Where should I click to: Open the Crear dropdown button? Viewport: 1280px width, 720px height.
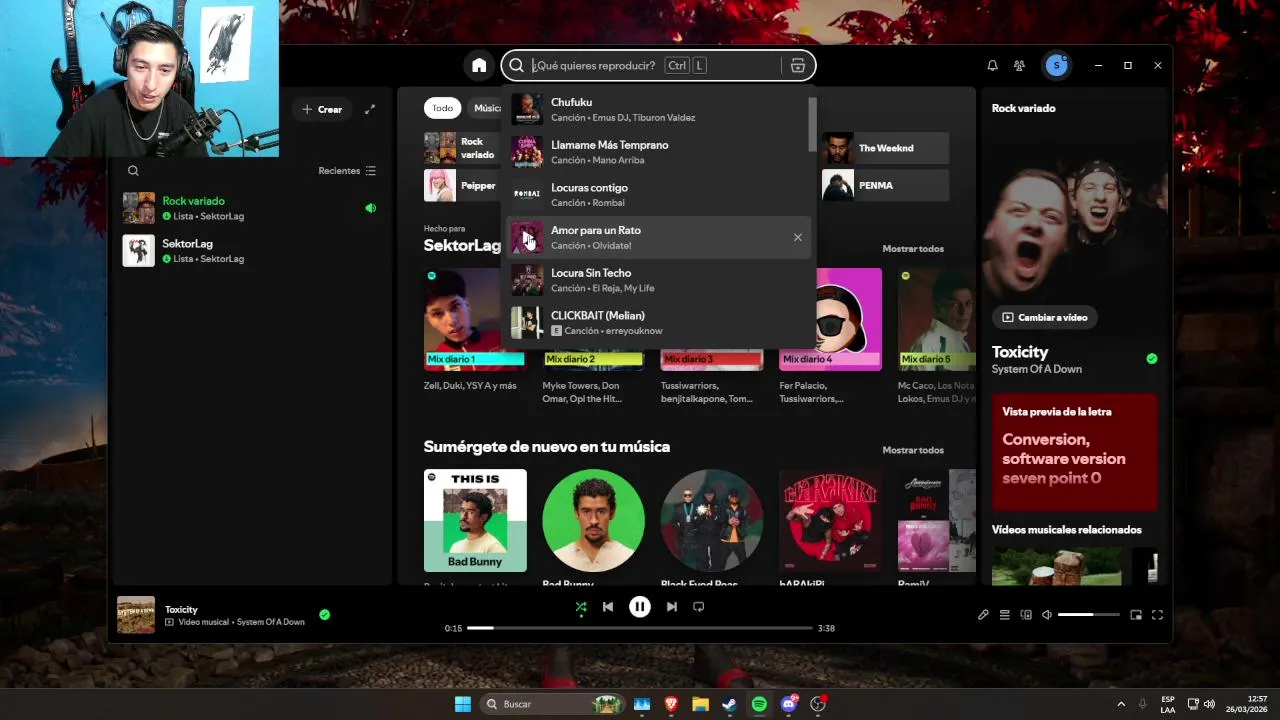pos(322,109)
